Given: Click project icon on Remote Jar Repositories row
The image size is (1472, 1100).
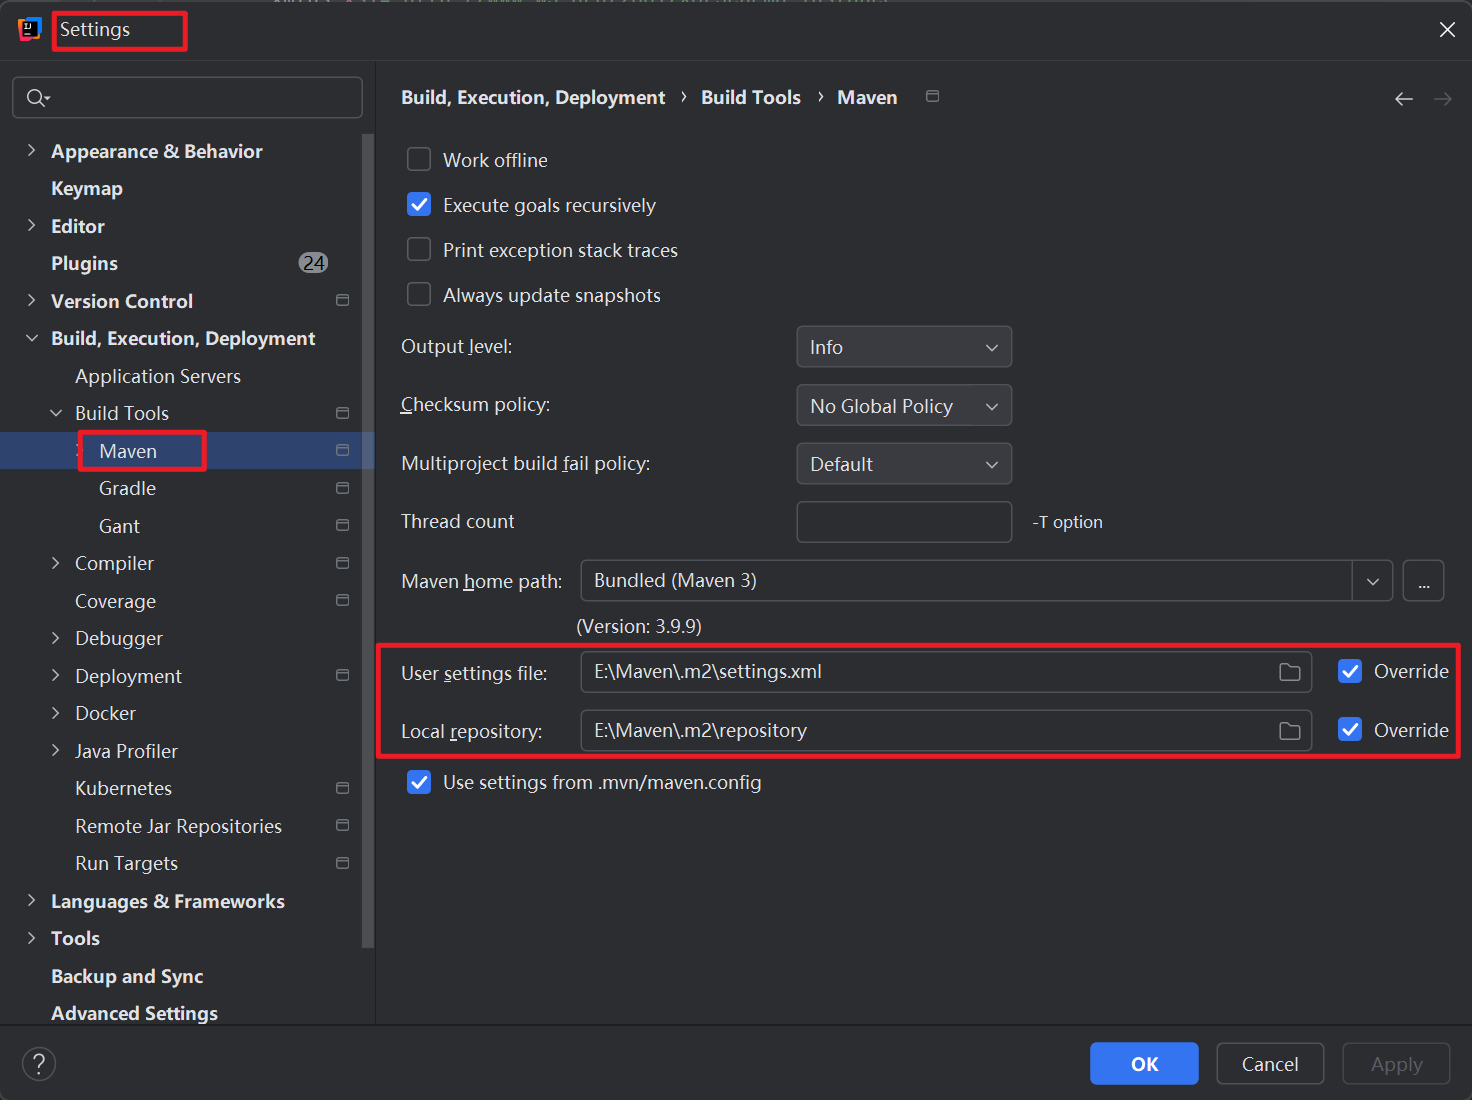Looking at the screenshot, I should 343,825.
